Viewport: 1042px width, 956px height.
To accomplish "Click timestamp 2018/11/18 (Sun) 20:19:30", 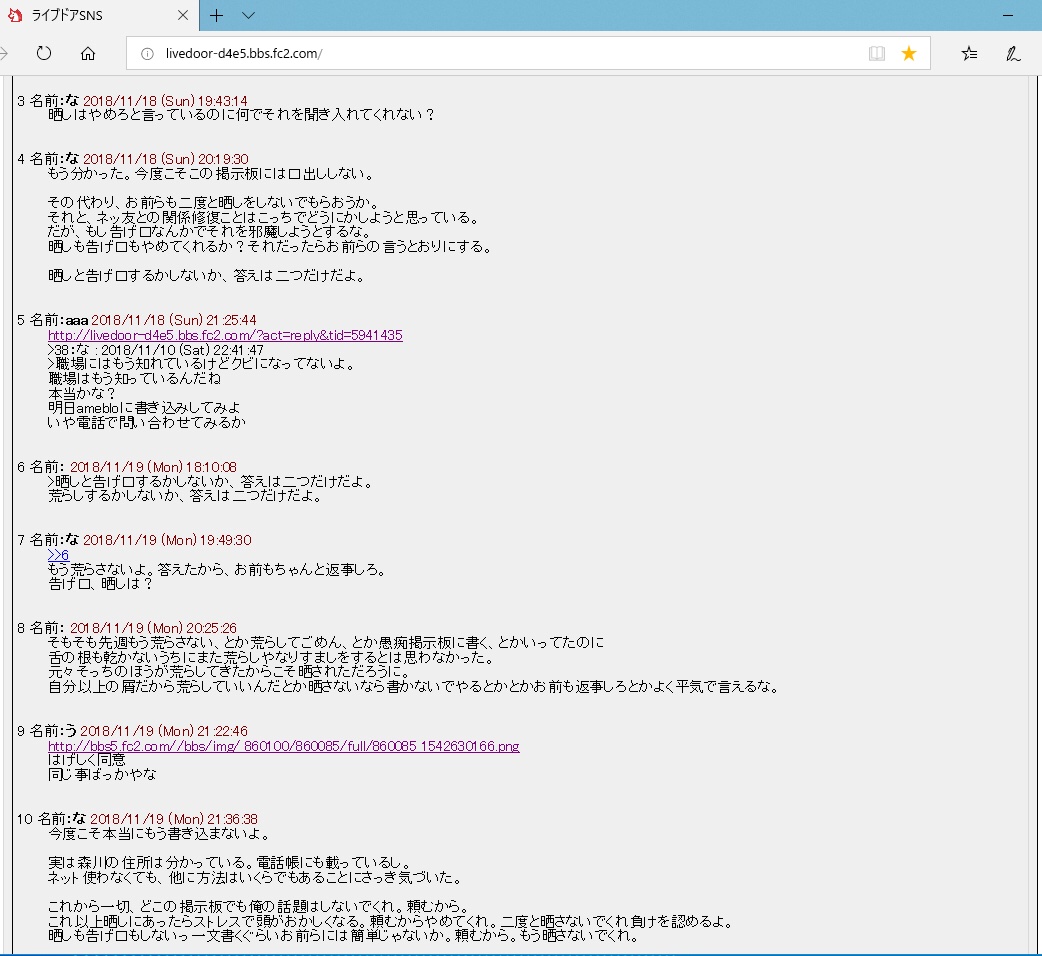I will click(x=165, y=159).
